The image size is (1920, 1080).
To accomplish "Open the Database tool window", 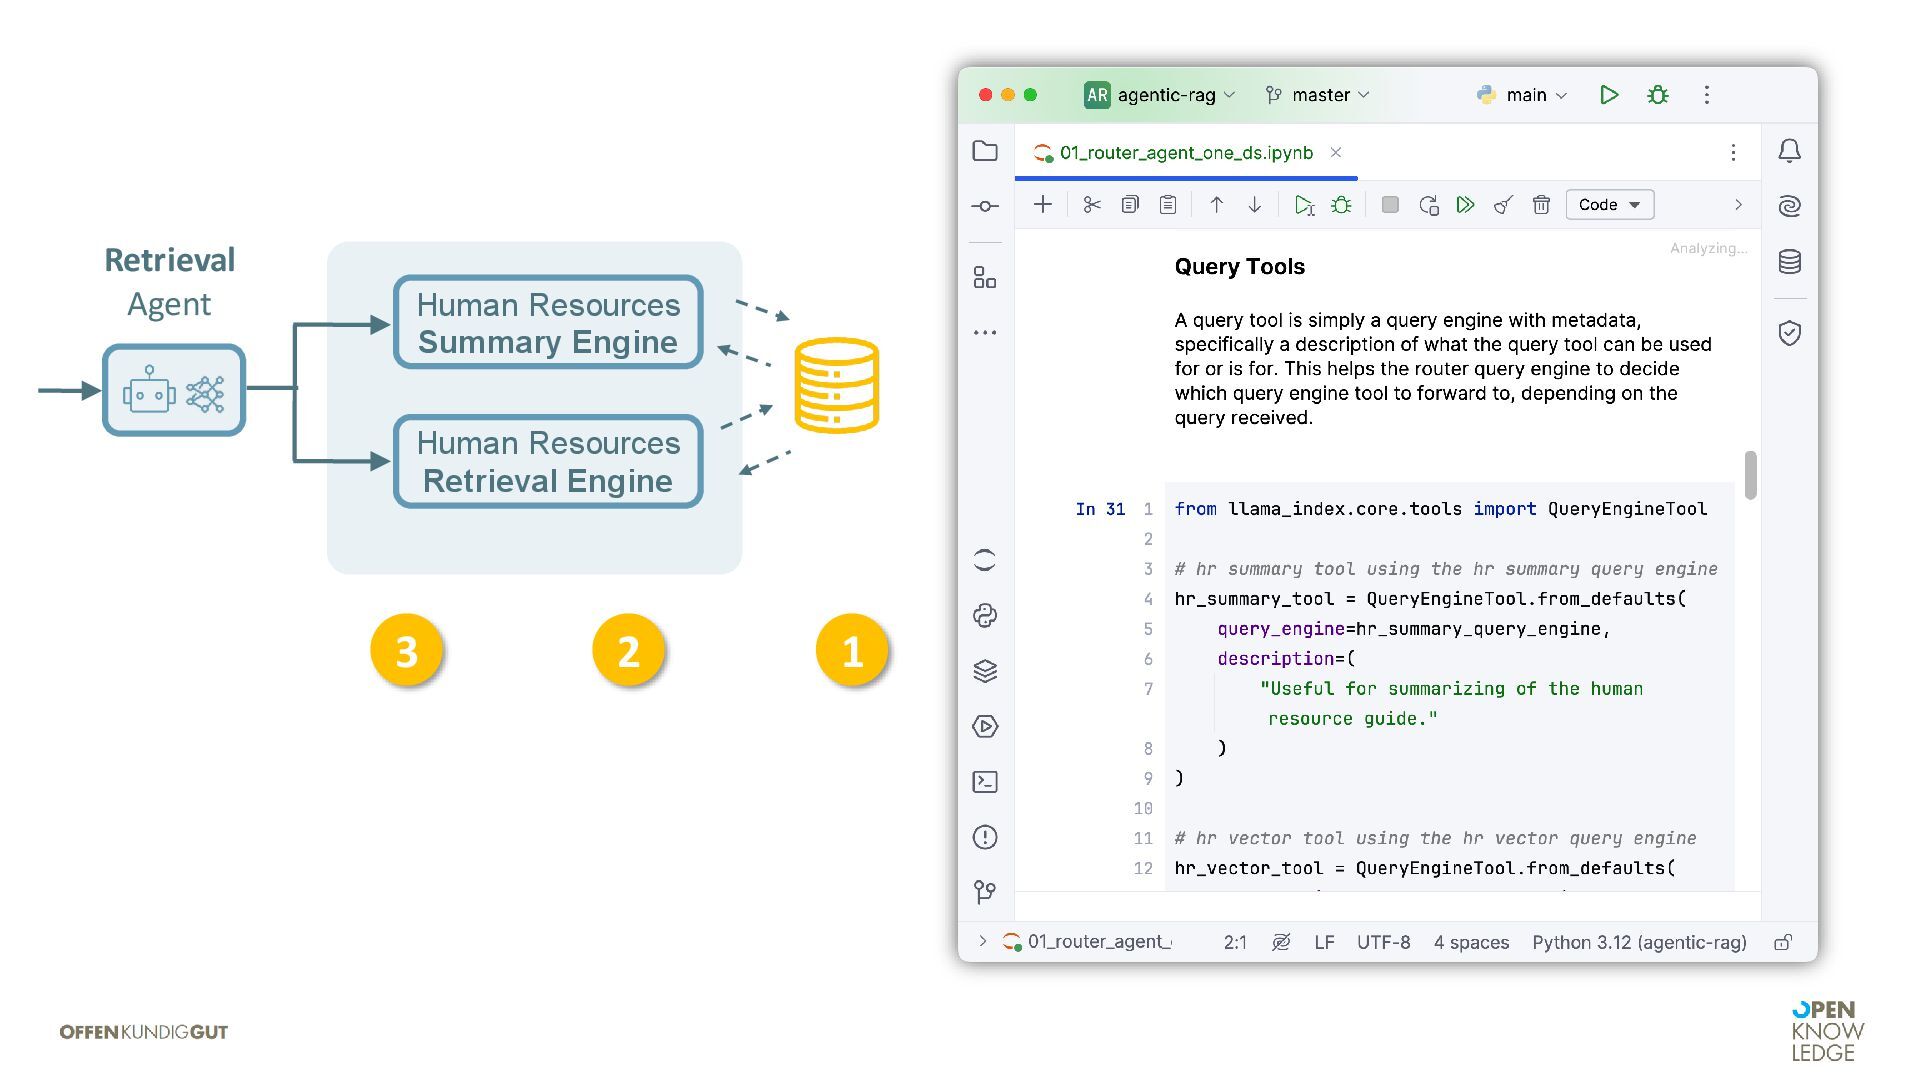I will tap(1790, 262).
